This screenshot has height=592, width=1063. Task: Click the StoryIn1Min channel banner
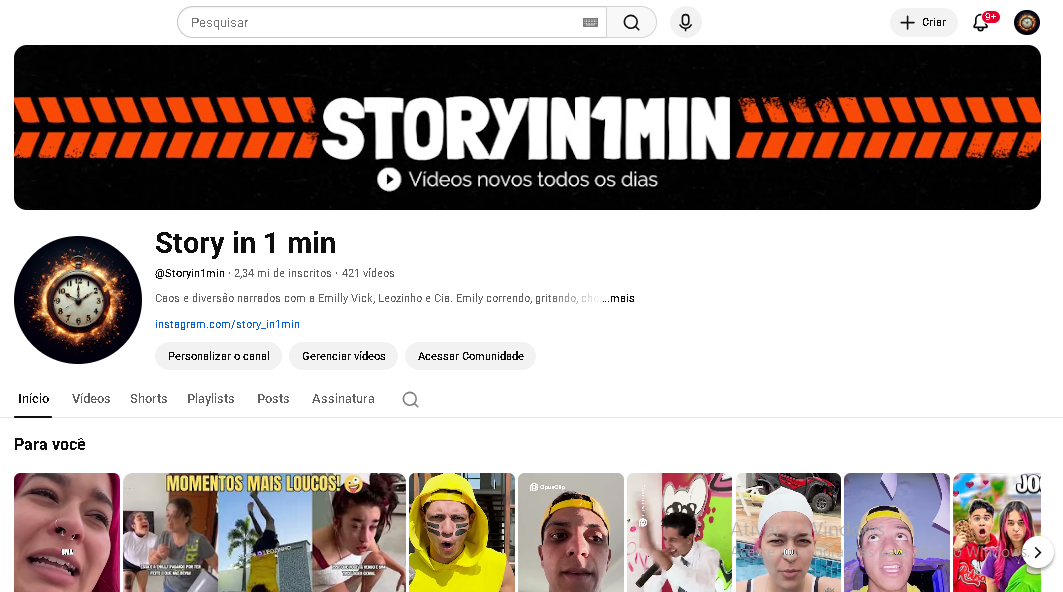527,127
